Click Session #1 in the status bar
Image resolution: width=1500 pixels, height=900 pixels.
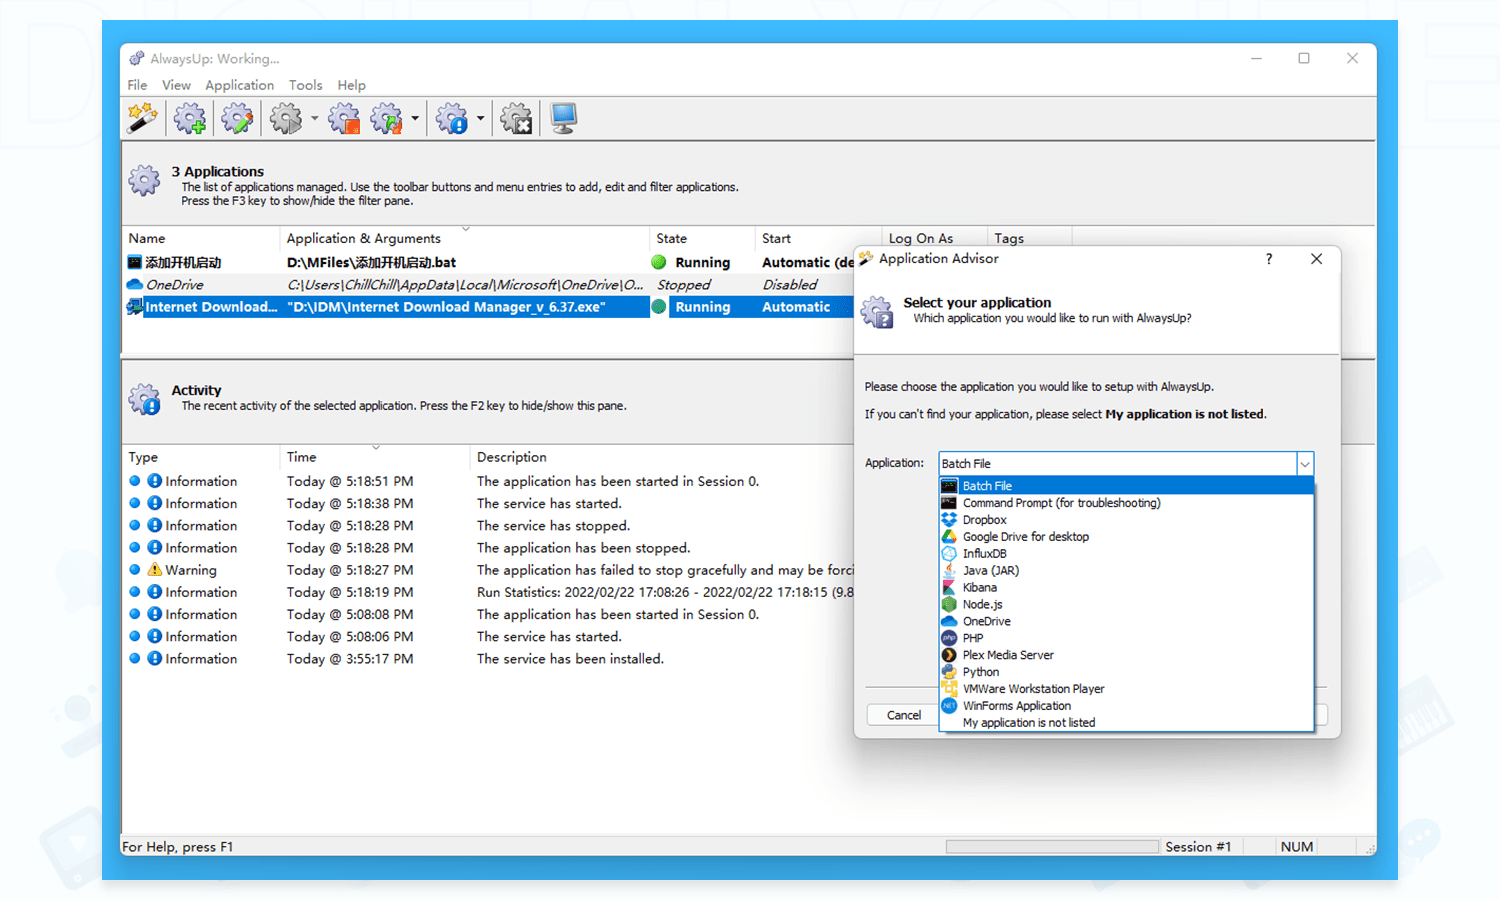pyautogui.click(x=1198, y=847)
